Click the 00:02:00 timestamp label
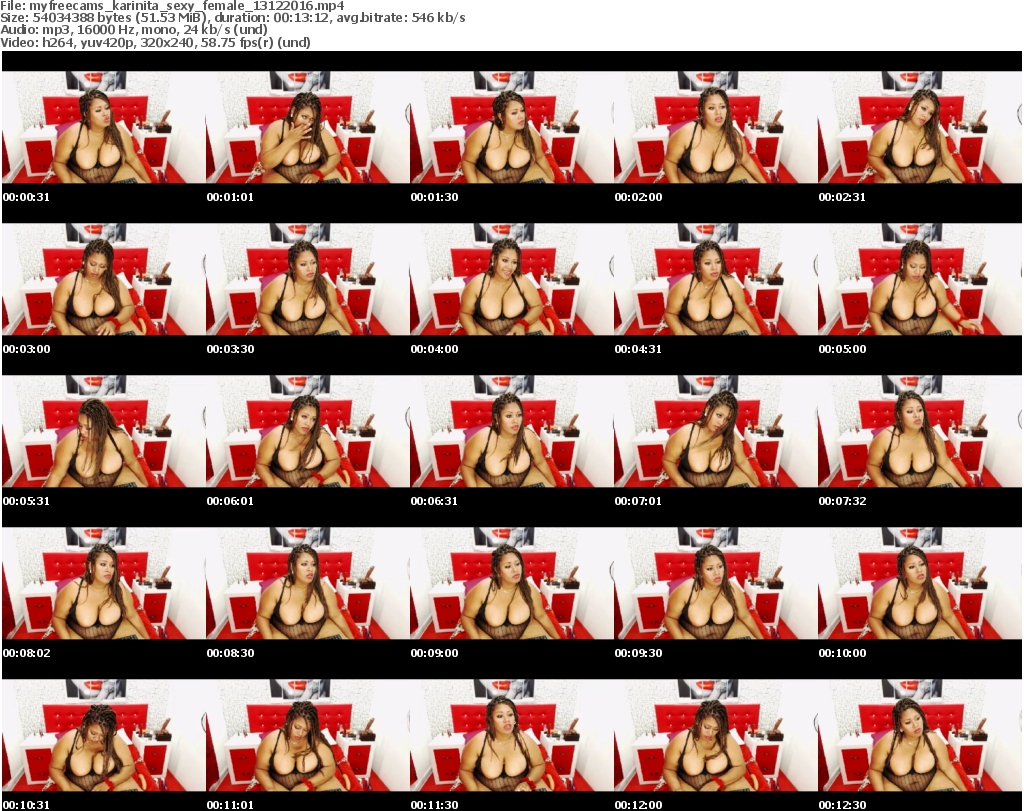Image resolution: width=1024 pixels, height=811 pixels. (638, 197)
